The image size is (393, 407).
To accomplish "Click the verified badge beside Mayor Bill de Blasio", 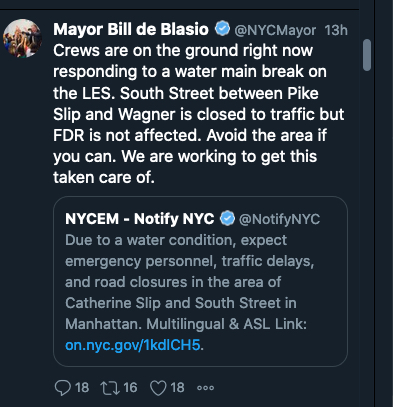I will pyautogui.click(x=222, y=29).
